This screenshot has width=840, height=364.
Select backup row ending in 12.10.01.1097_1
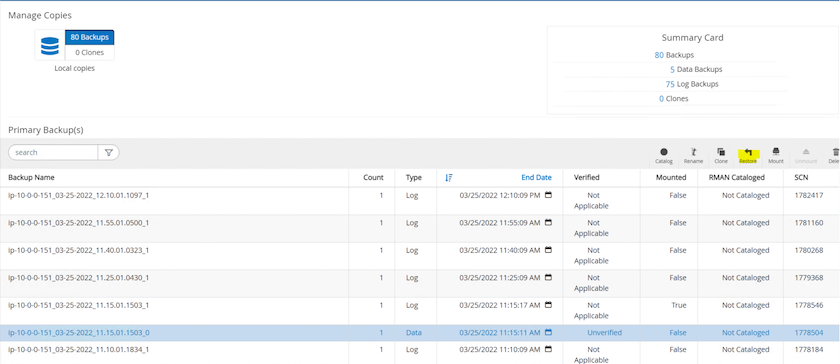(x=420, y=201)
